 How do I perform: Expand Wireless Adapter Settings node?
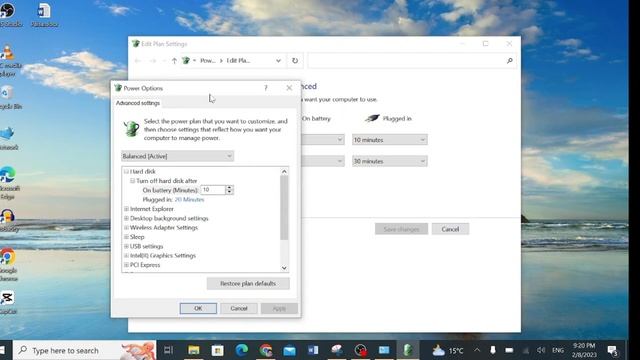[x=126, y=228]
